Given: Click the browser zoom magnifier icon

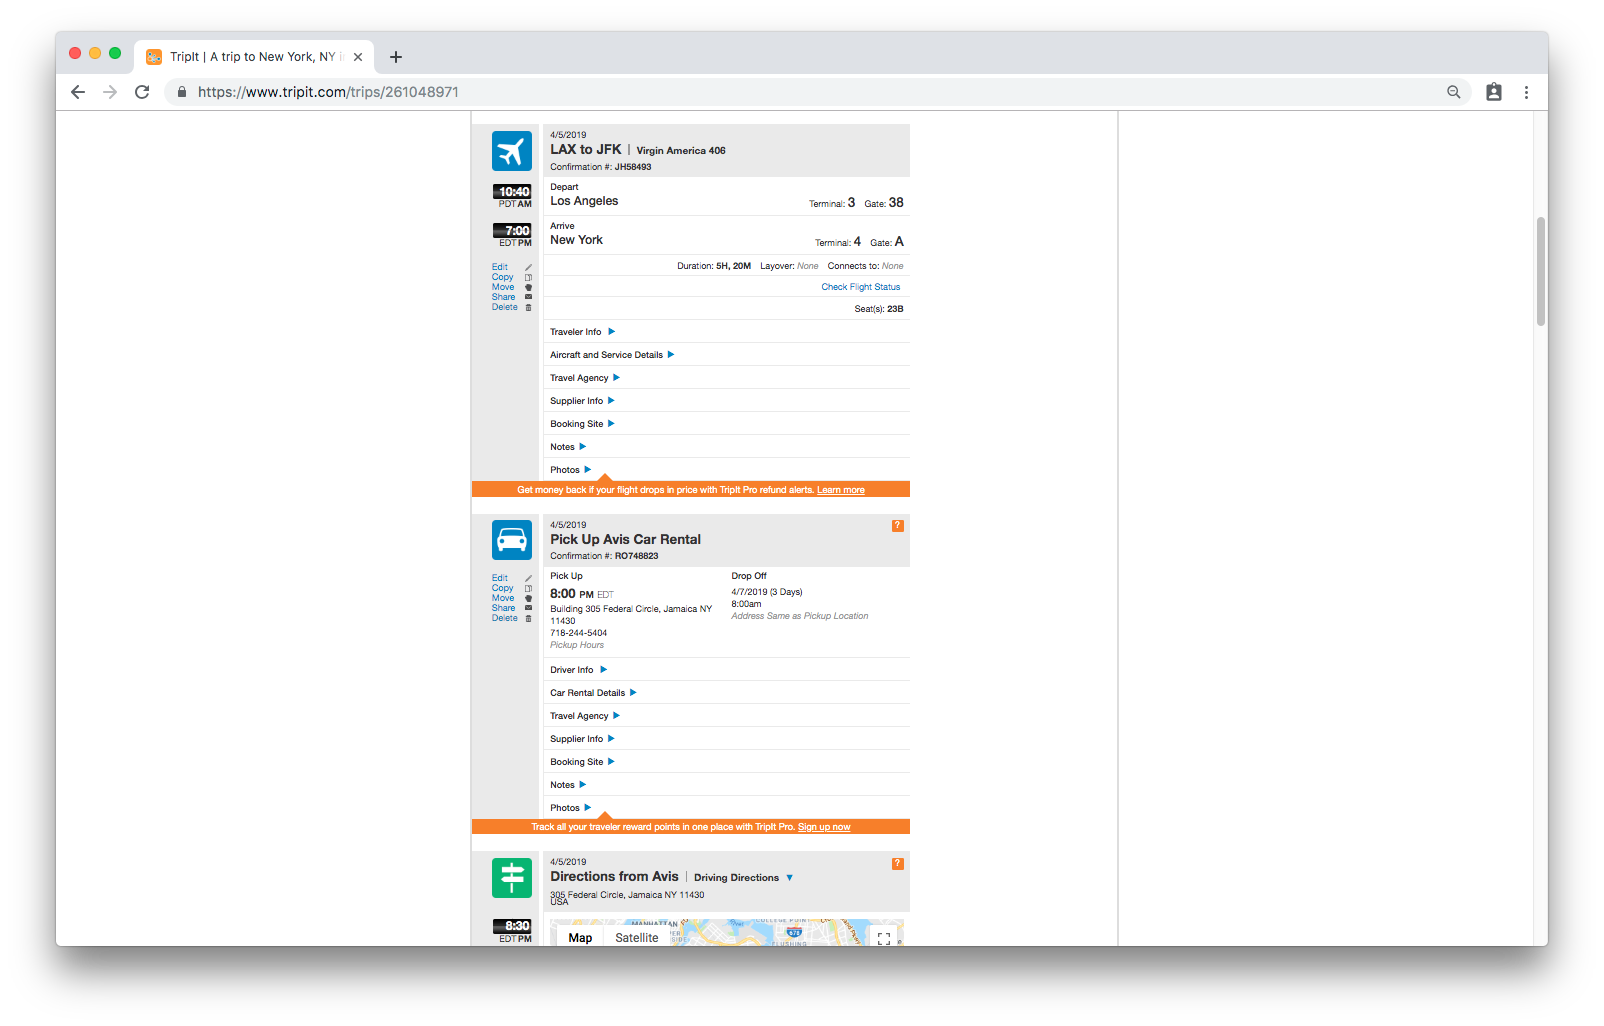Looking at the screenshot, I should point(1454,92).
